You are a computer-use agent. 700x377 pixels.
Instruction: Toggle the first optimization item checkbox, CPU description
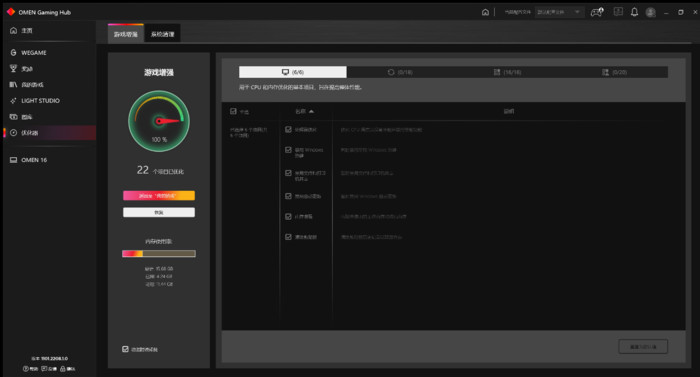point(288,130)
